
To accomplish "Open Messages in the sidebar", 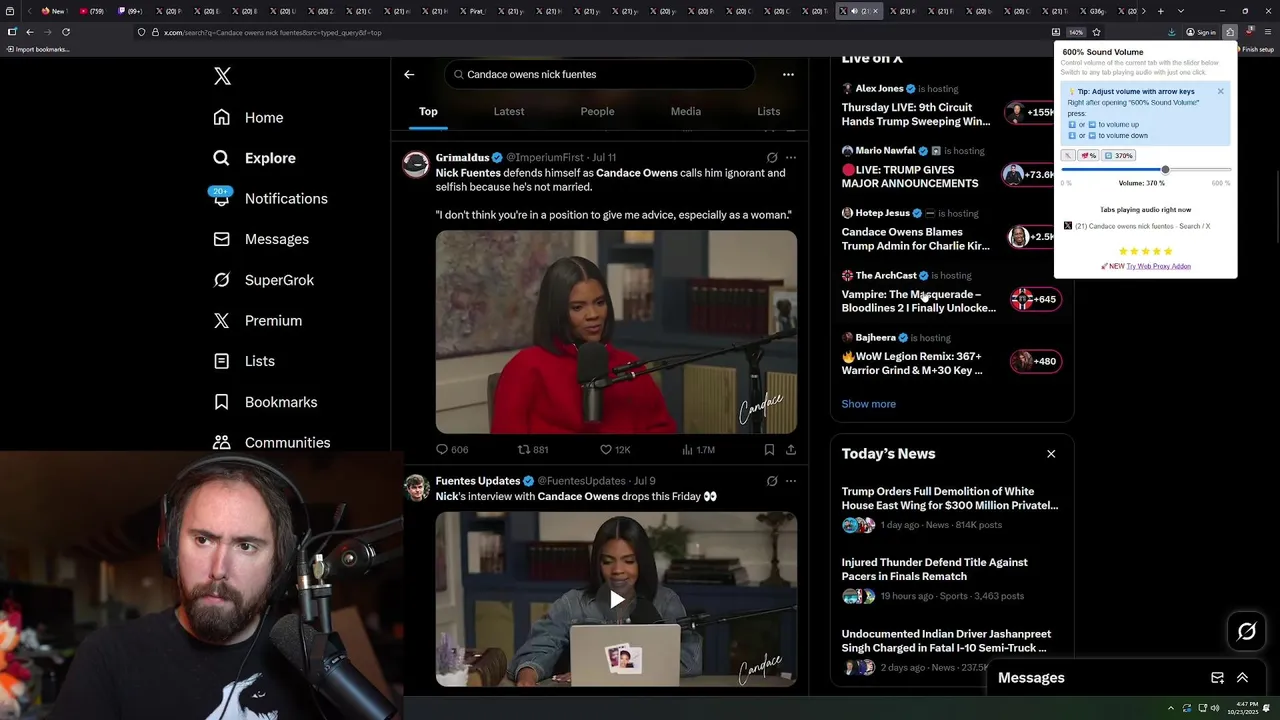I will coord(261,239).
